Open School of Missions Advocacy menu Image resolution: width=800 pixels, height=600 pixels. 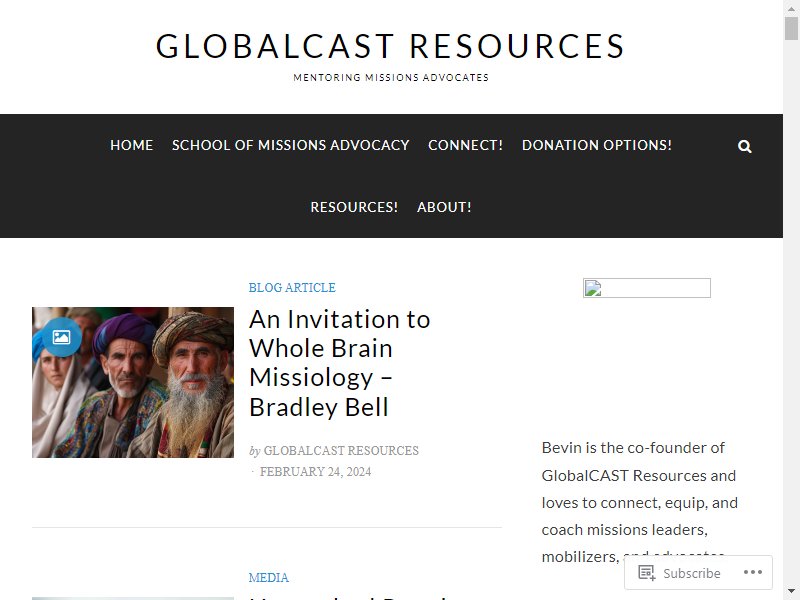[290, 145]
